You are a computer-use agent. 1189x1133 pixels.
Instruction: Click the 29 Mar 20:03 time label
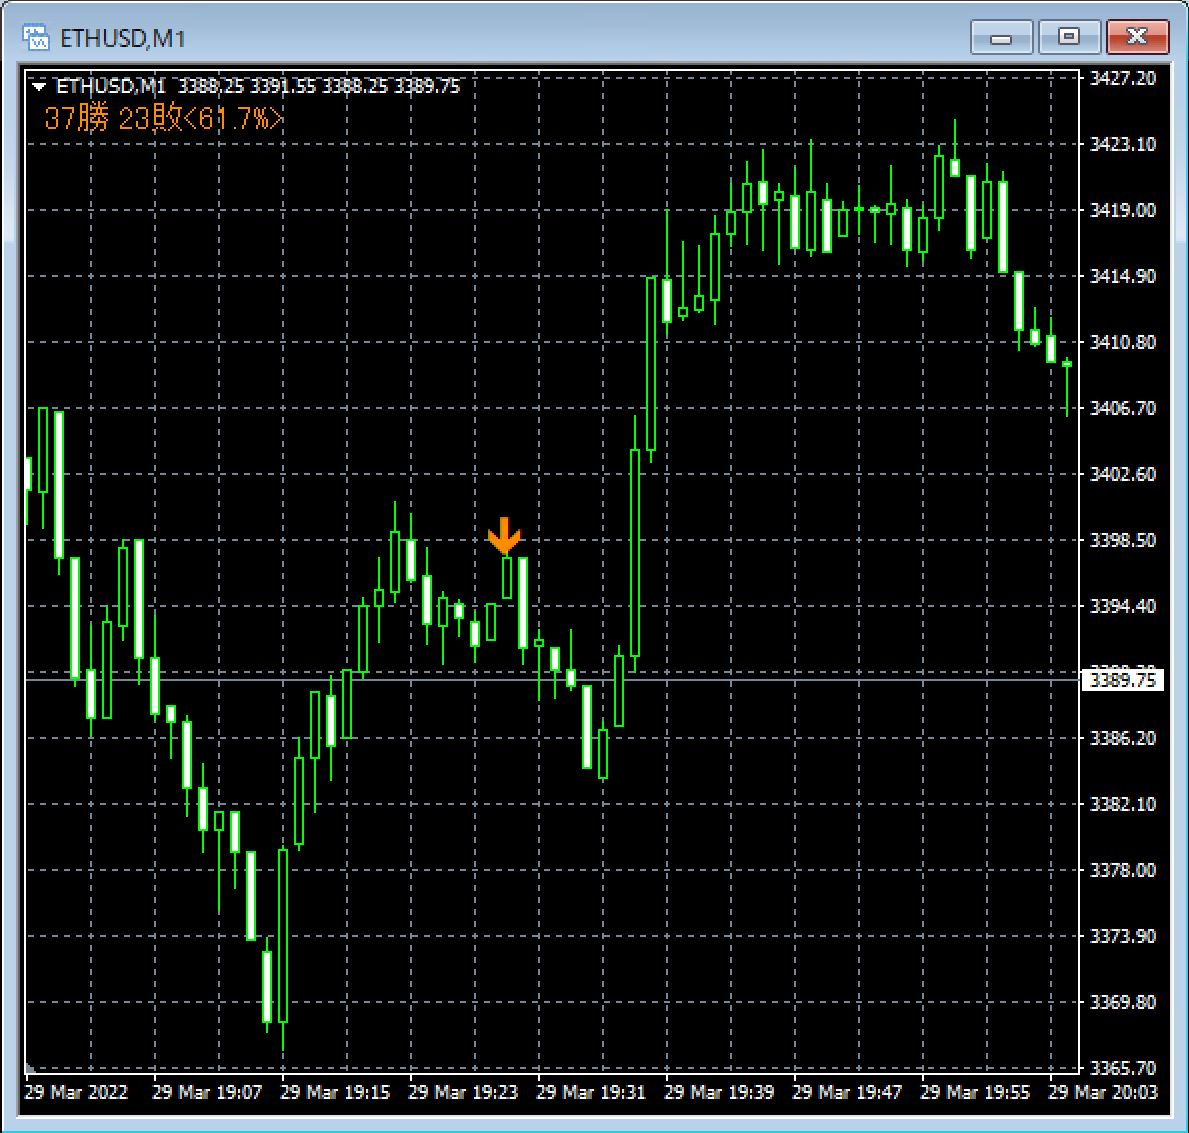pos(1103,1092)
